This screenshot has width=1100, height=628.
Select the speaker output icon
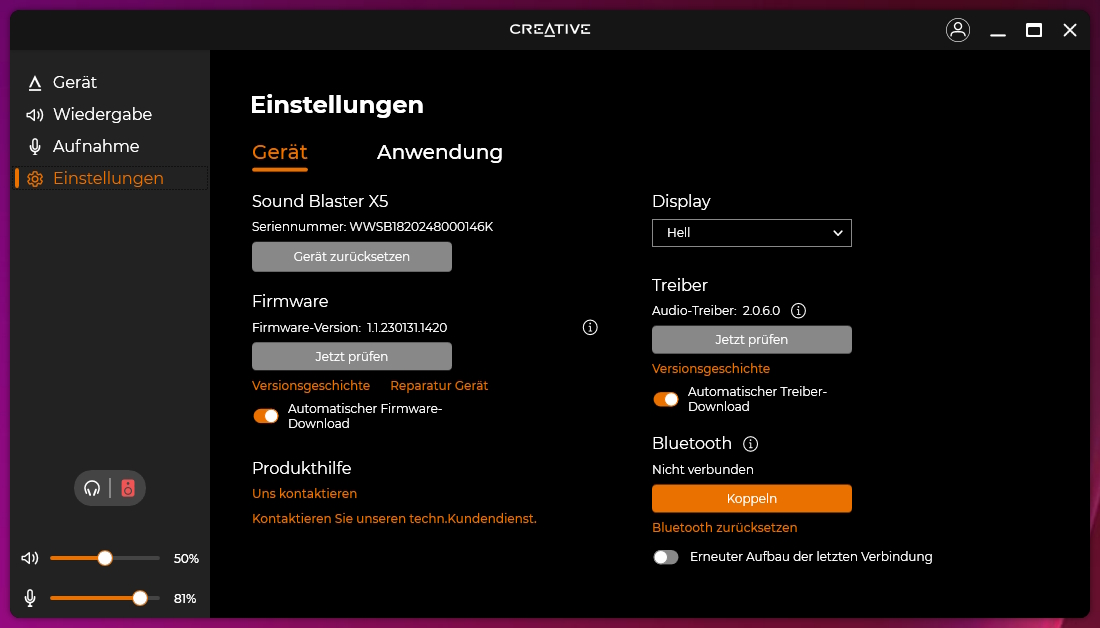pos(127,488)
